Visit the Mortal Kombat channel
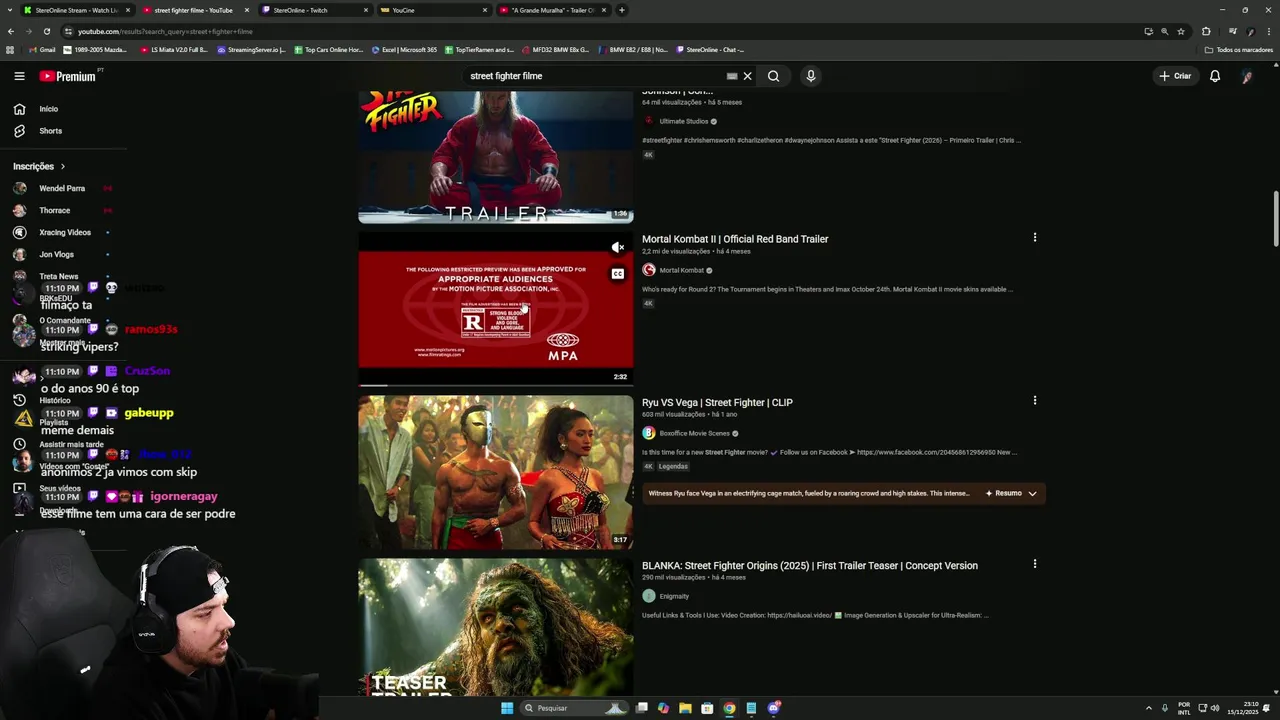Viewport: 1280px width, 720px height. point(682,270)
